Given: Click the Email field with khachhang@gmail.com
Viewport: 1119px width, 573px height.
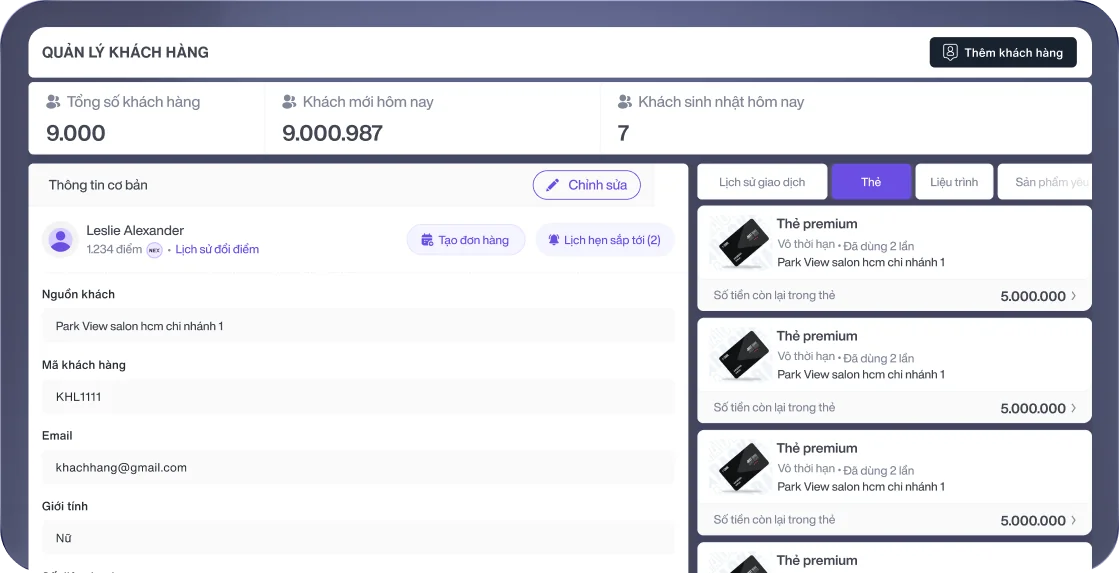Looking at the screenshot, I should (358, 467).
